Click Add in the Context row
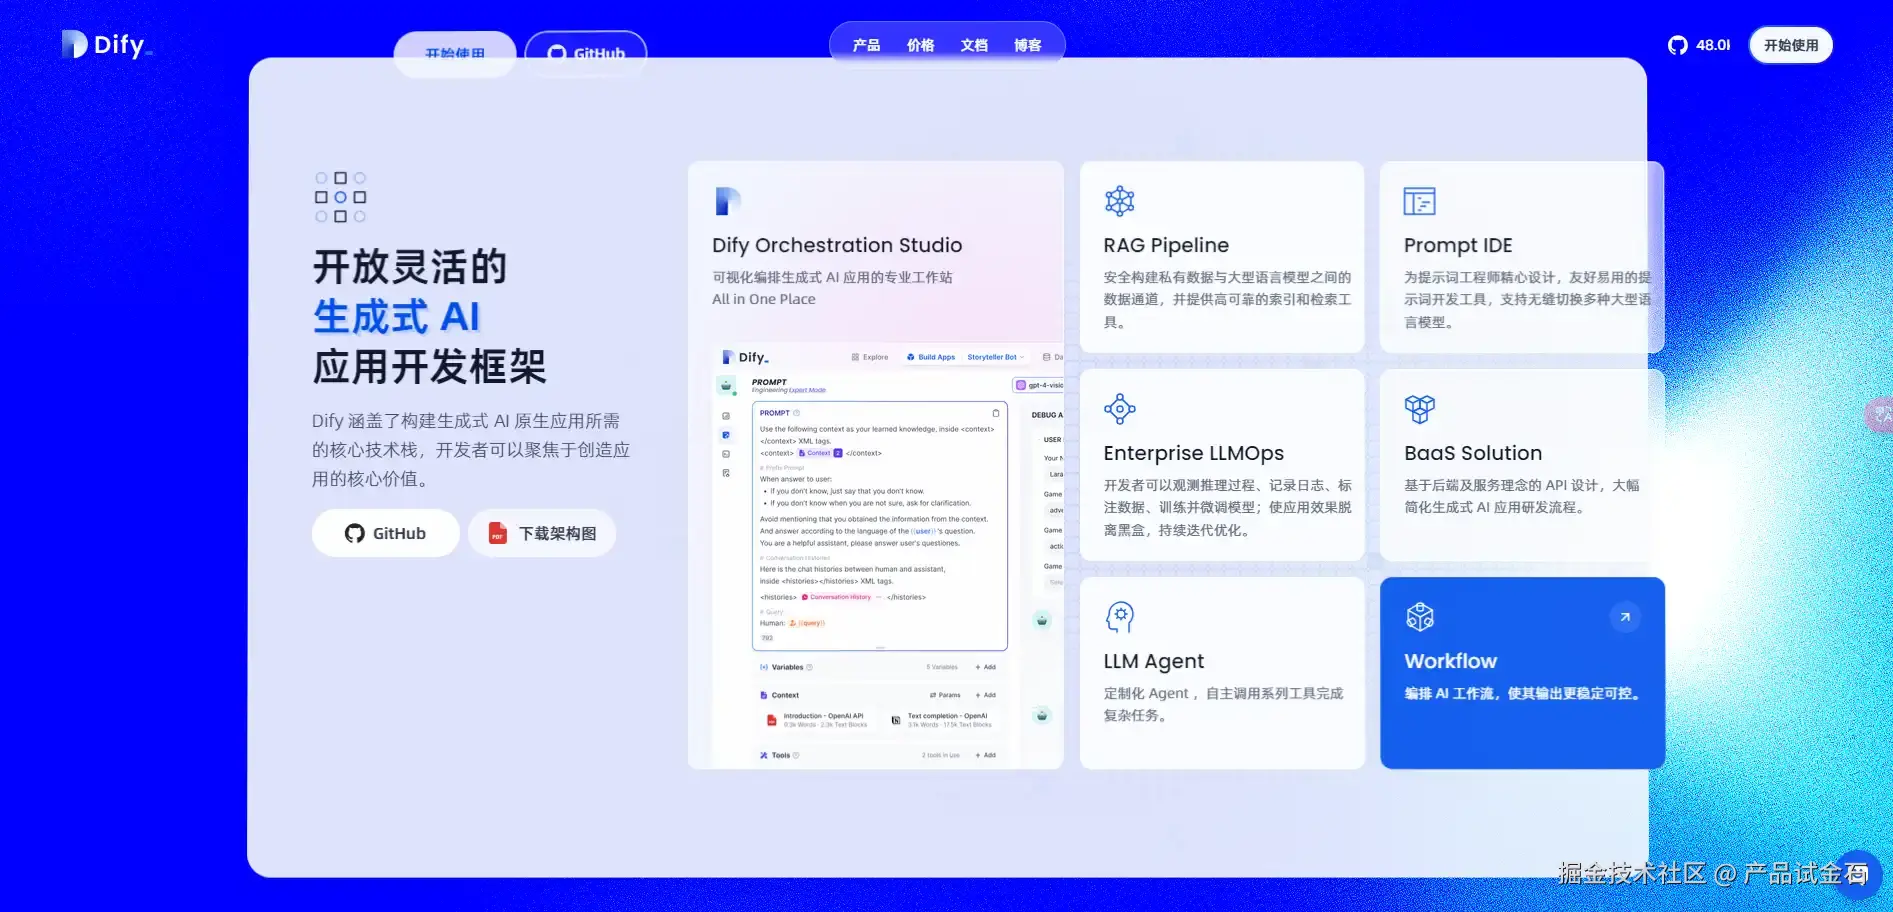 pos(985,695)
